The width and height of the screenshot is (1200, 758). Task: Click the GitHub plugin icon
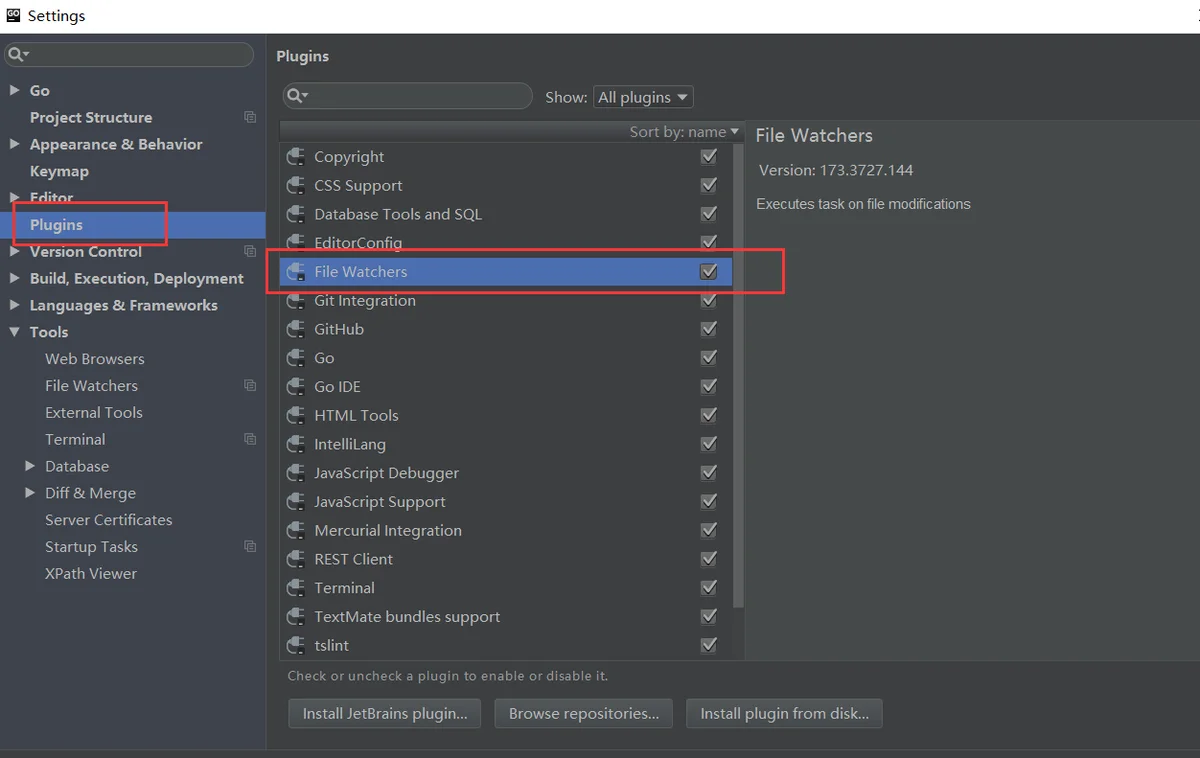295,329
